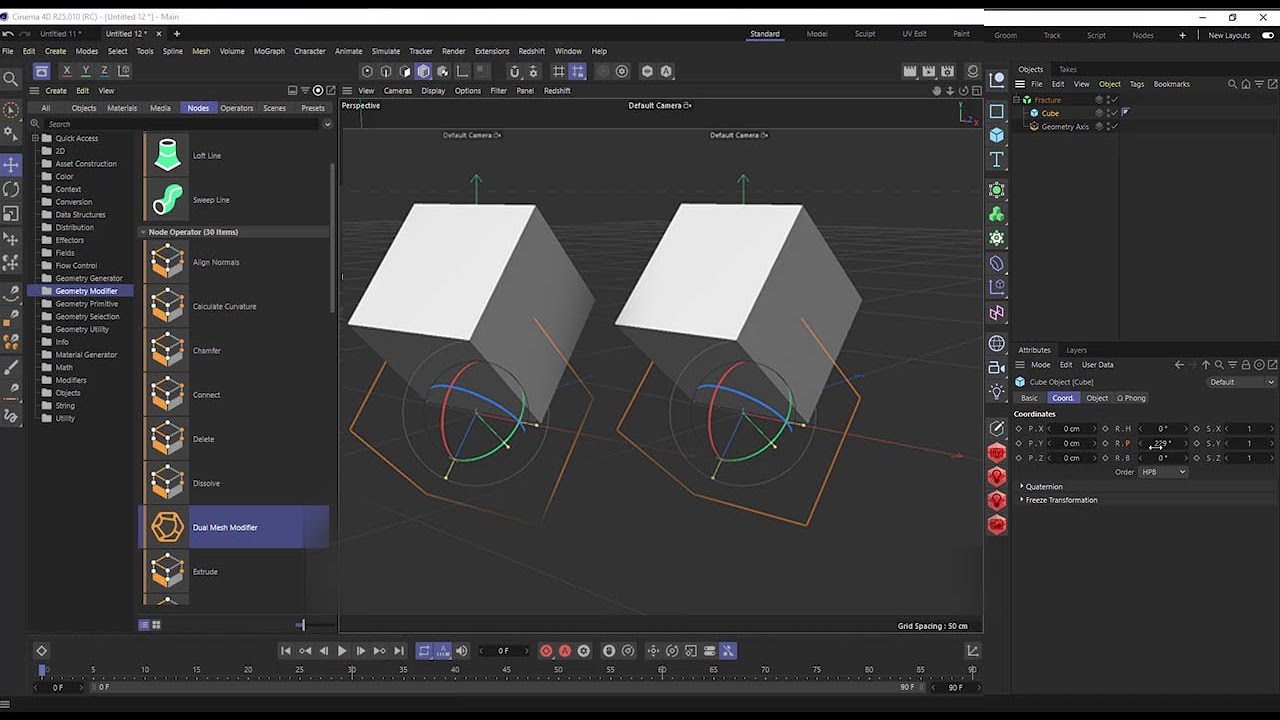Image resolution: width=1280 pixels, height=720 pixels.
Task: Toggle Z axis lock
Action: pyautogui.click(x=104, y=71)
